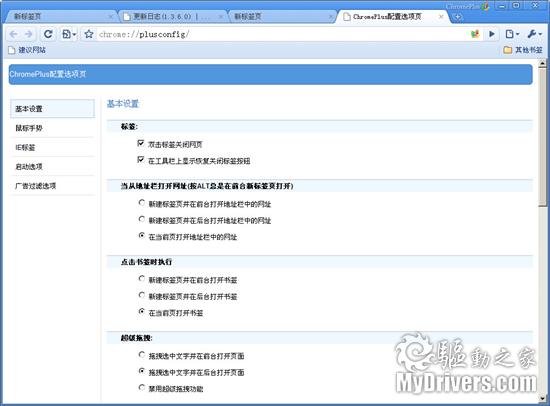Maximize the ChromePlus window

[x=516, y=6]
